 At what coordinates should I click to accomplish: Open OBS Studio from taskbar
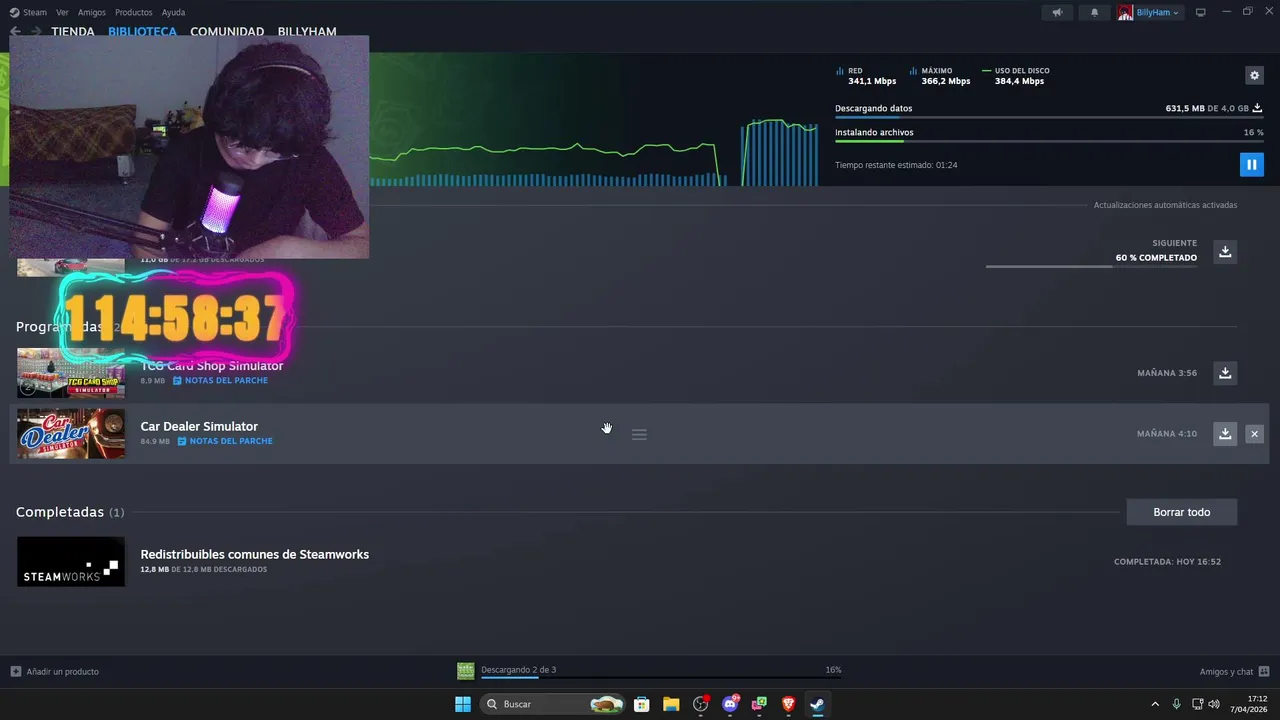[x=701, y=704]
